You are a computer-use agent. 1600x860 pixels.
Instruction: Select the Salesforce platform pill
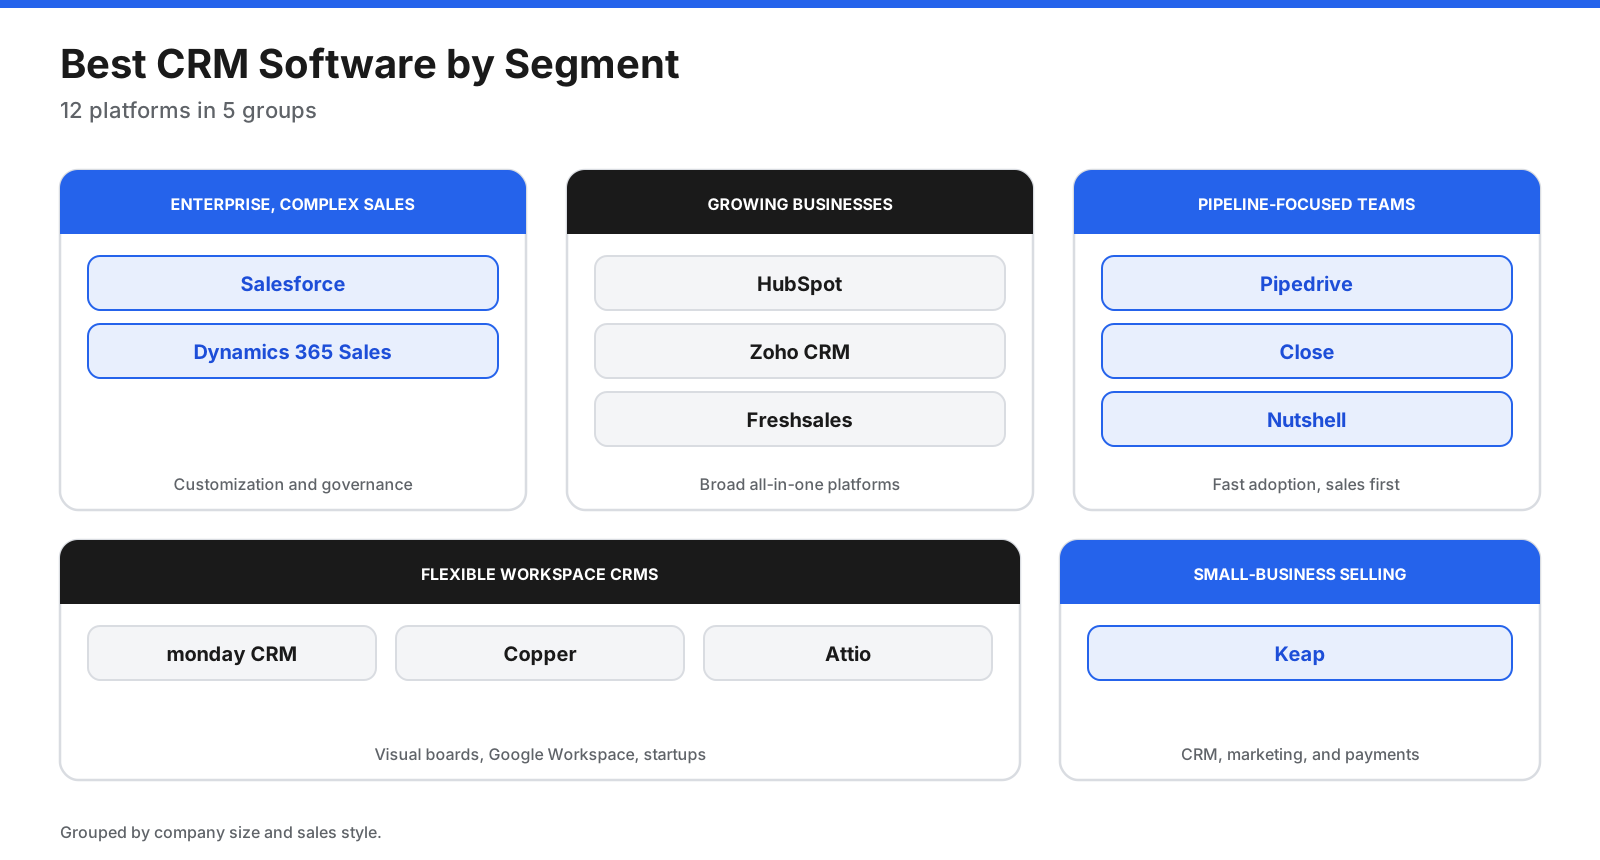pos(293,283)
